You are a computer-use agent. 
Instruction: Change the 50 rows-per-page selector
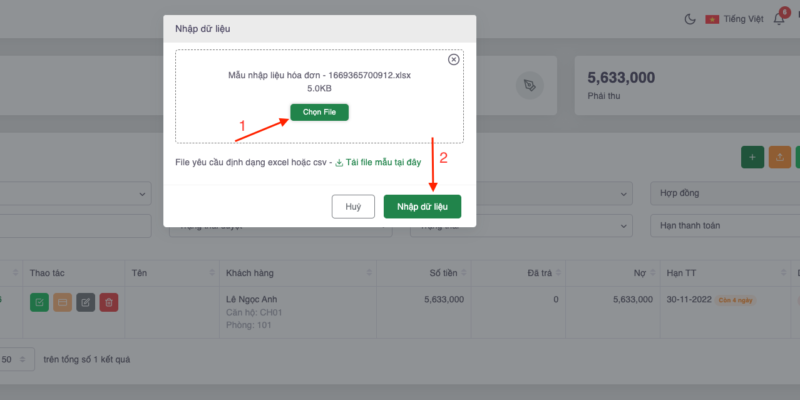pyautogui.click(x=17, y=359)
